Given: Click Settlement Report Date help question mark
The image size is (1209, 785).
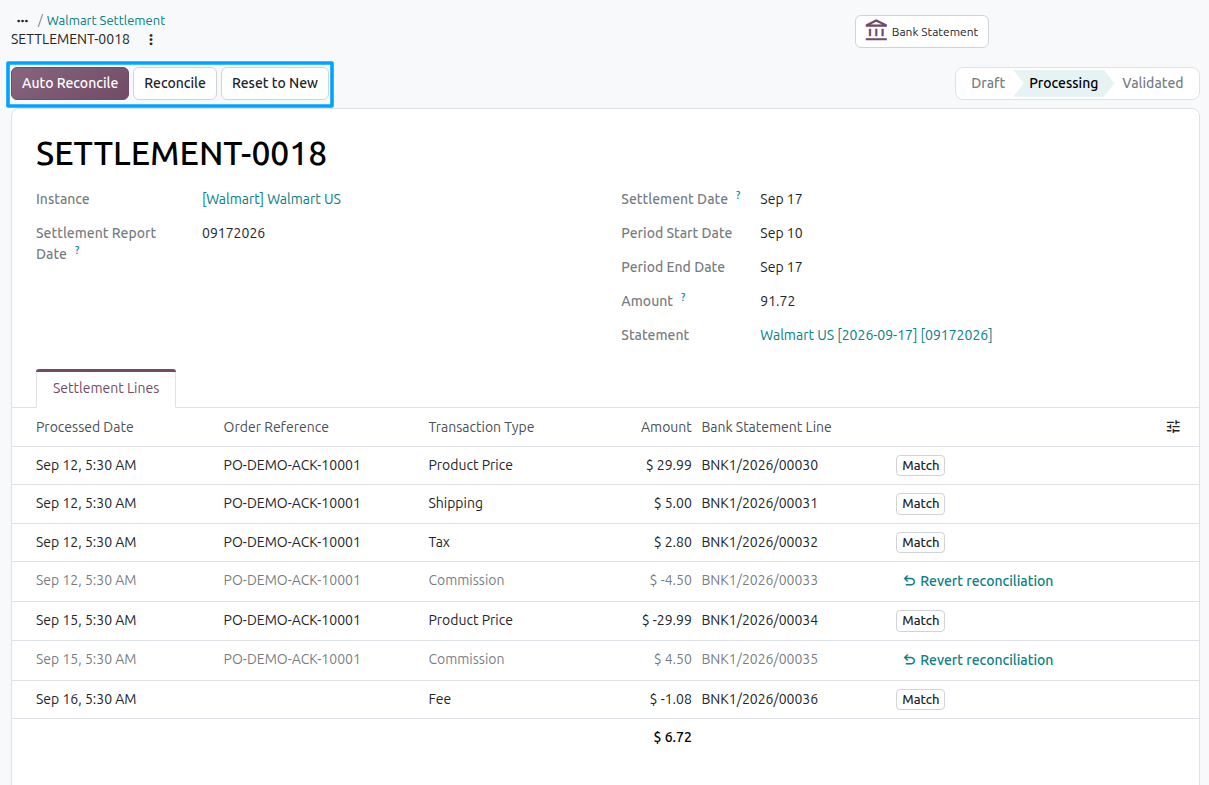Looking at the screenshot, I should [x=77, y=250].
